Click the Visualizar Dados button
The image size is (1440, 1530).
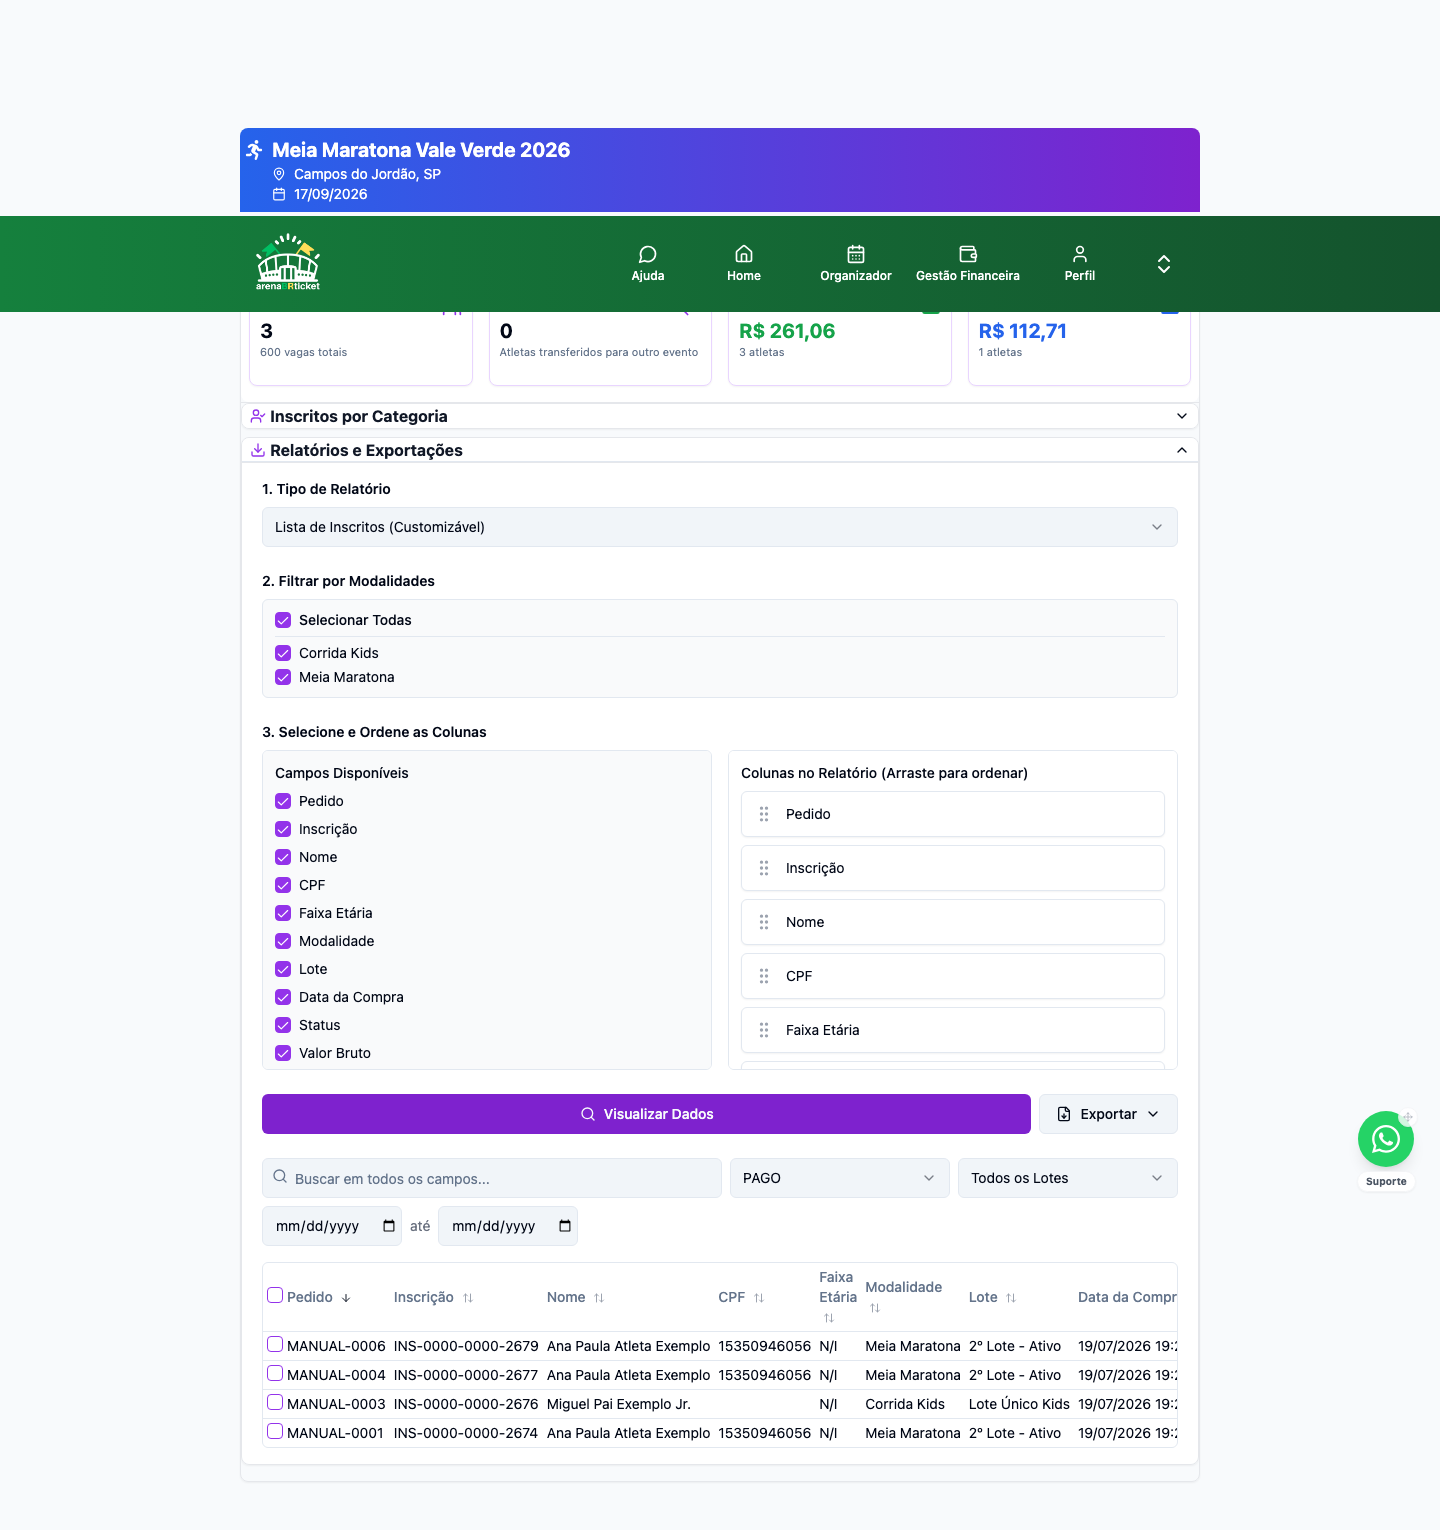click(x=646, y=1114)
